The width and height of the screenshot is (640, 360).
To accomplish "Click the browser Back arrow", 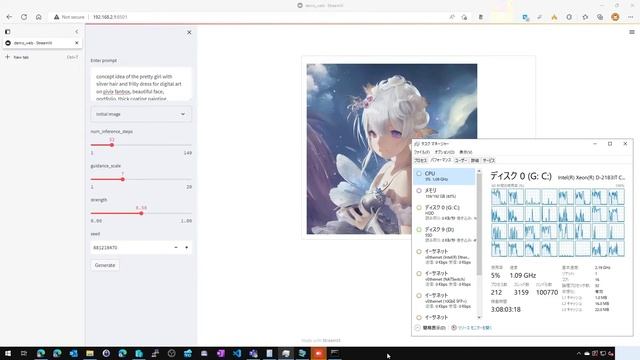I will [x=9, y=17].
